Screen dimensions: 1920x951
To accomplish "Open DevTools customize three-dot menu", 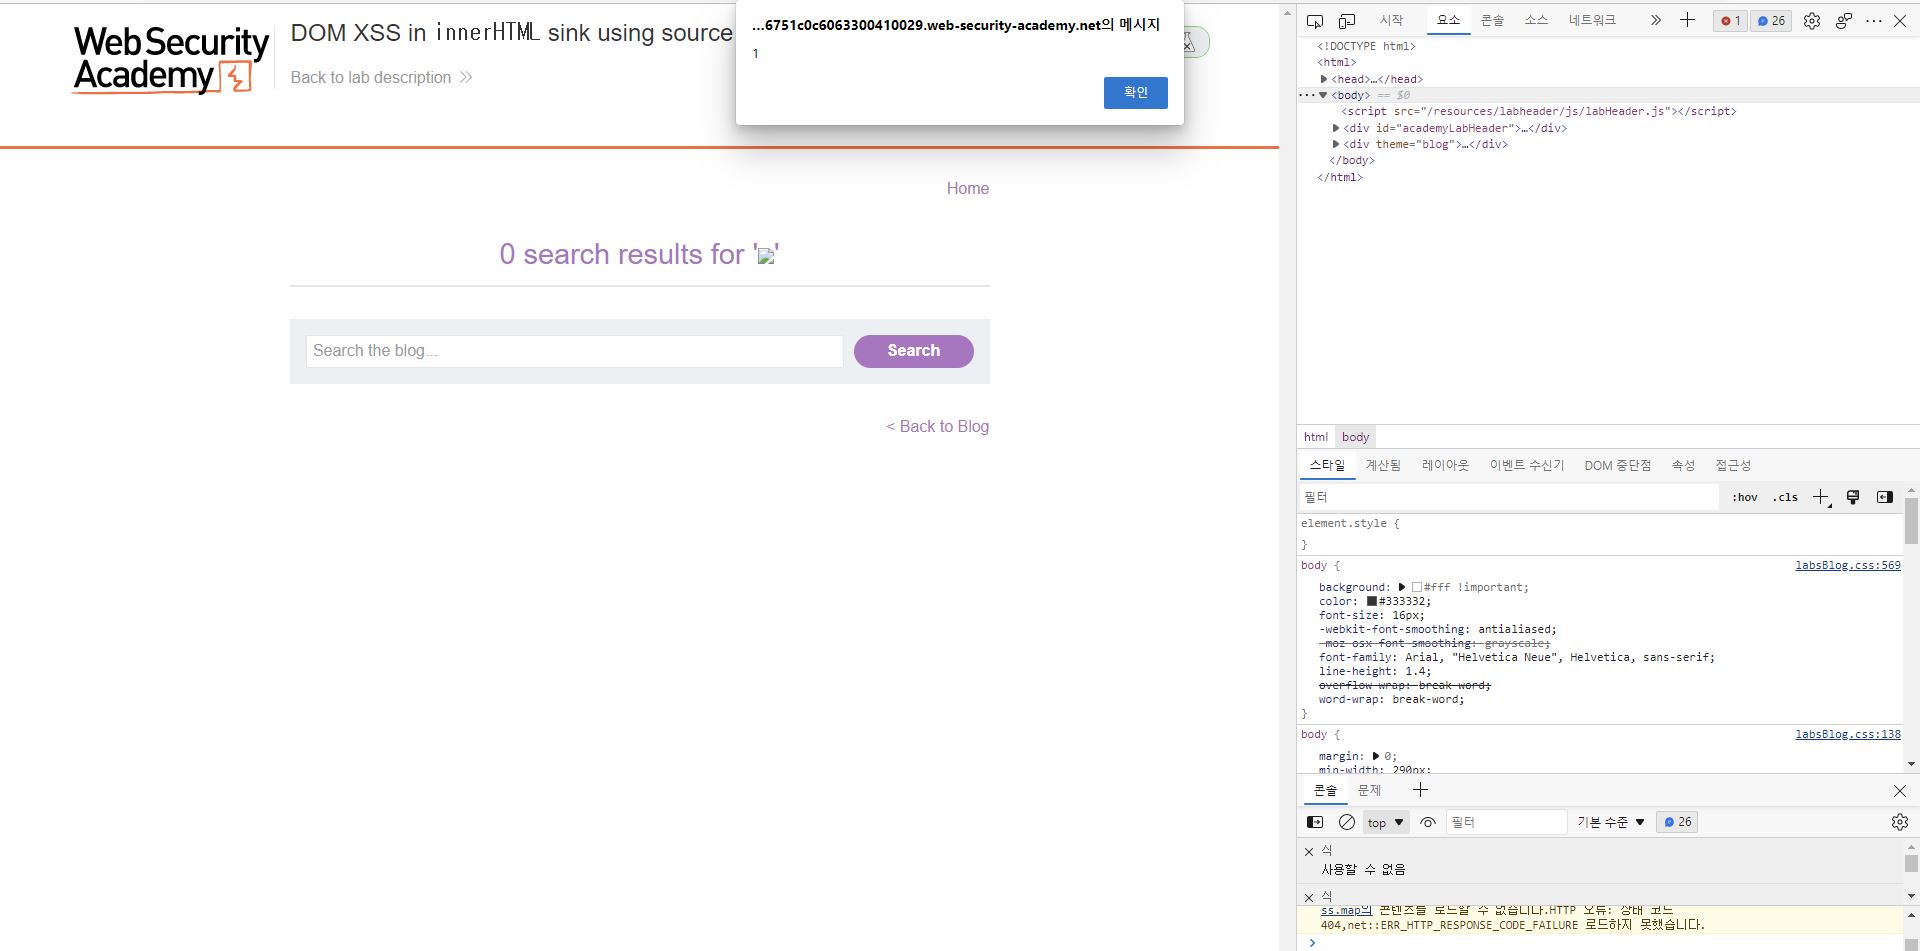I will (1873, 20).
